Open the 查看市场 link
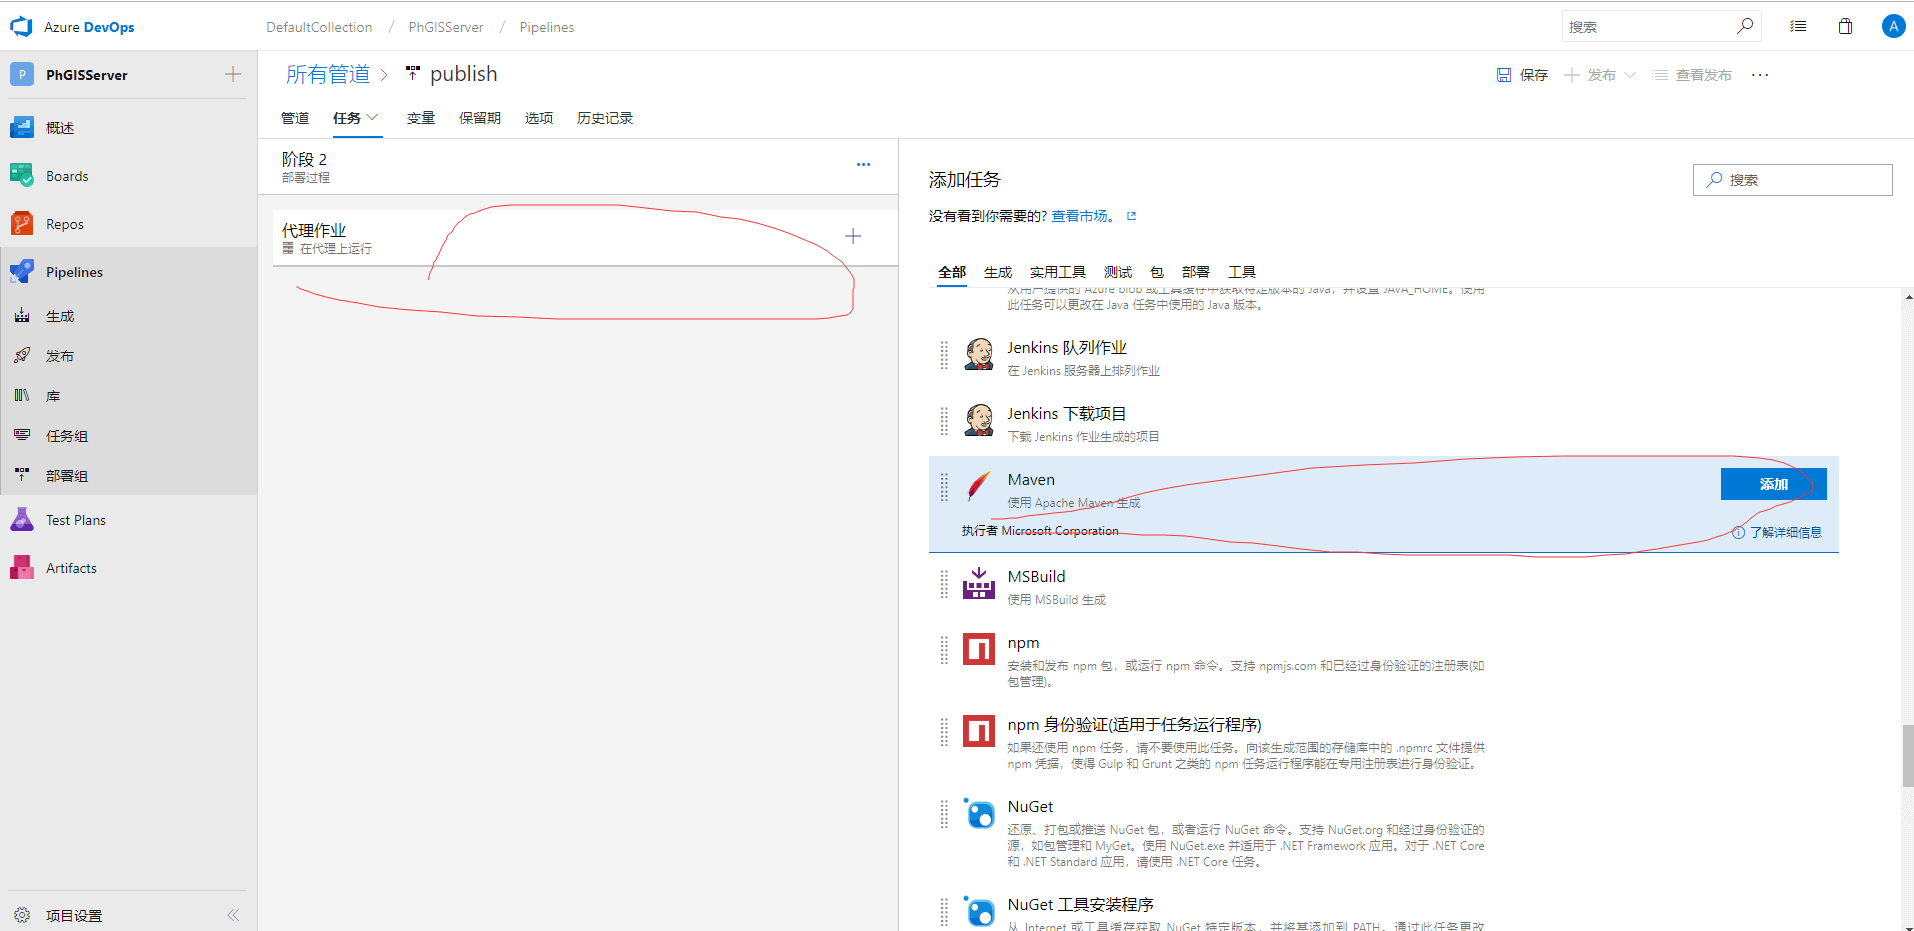The height and width of the screenshot is (931, 1914). [x=1079, y=216]
